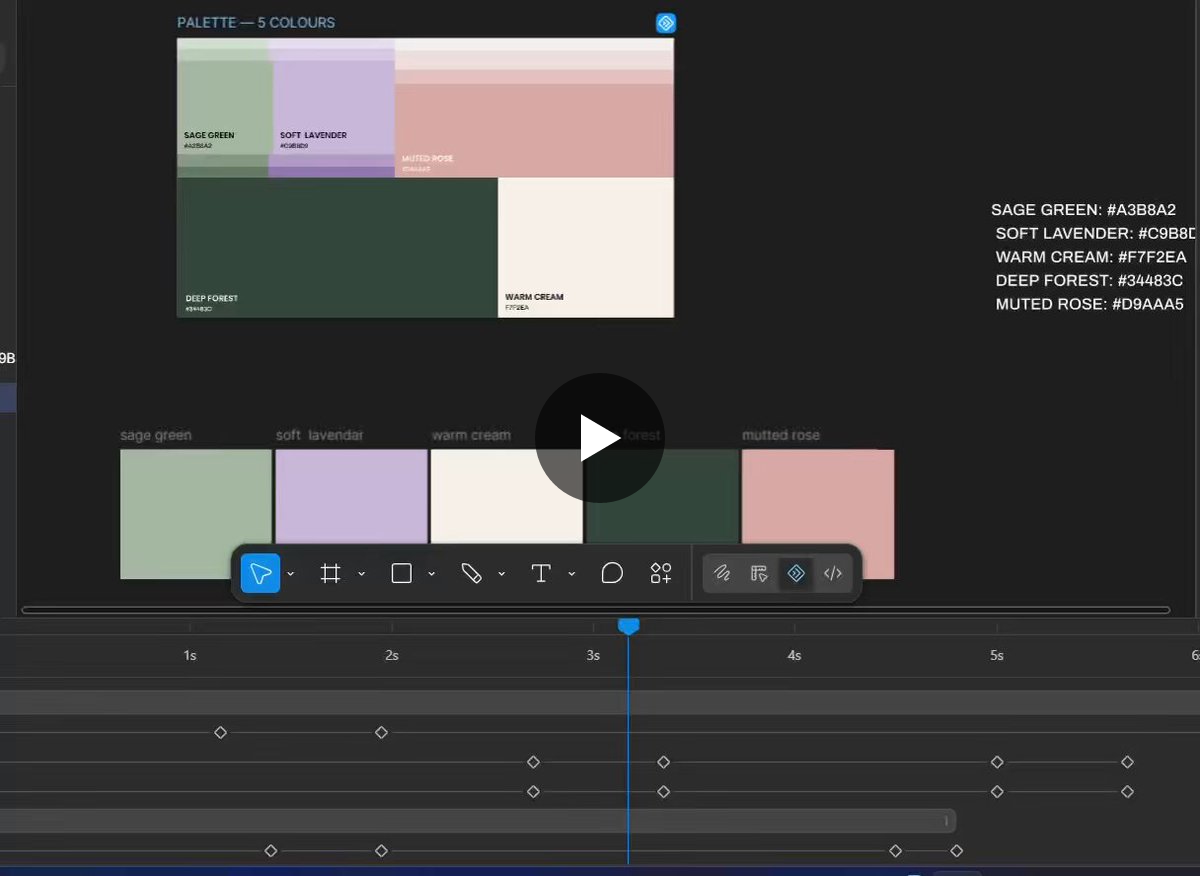Select the SOFT LAVENDER tile in the palette frame
The image size is (1200, 876).
(334, 108)
